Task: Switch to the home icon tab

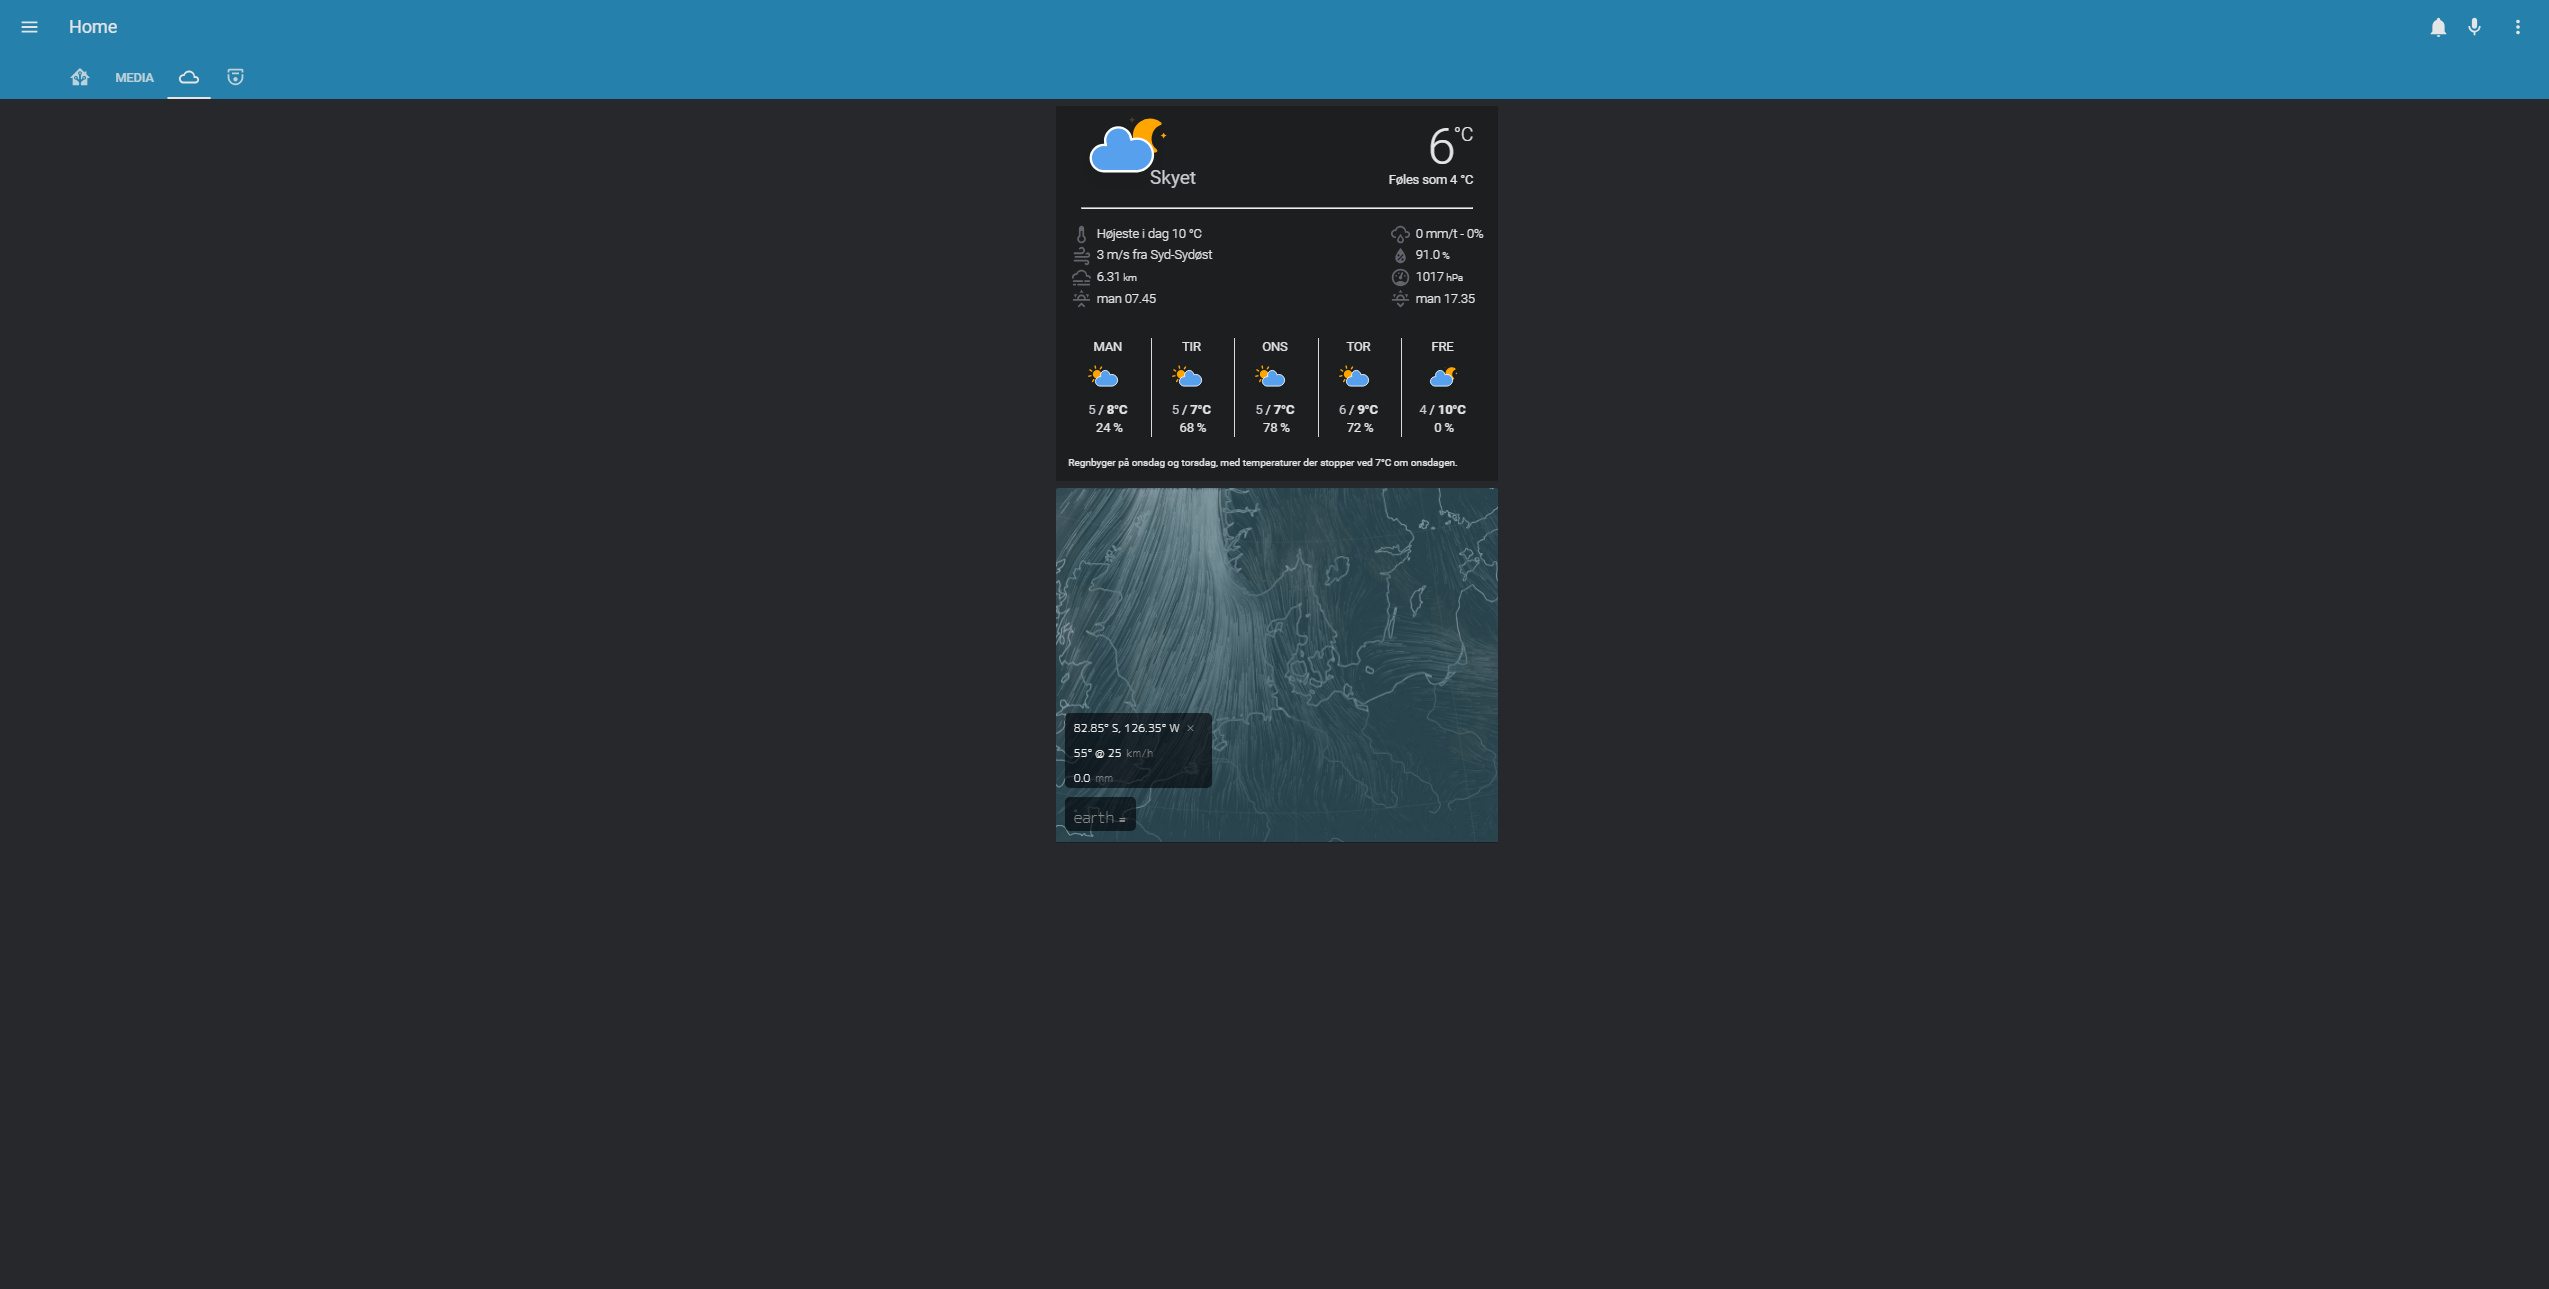Action: pos(80,77)
